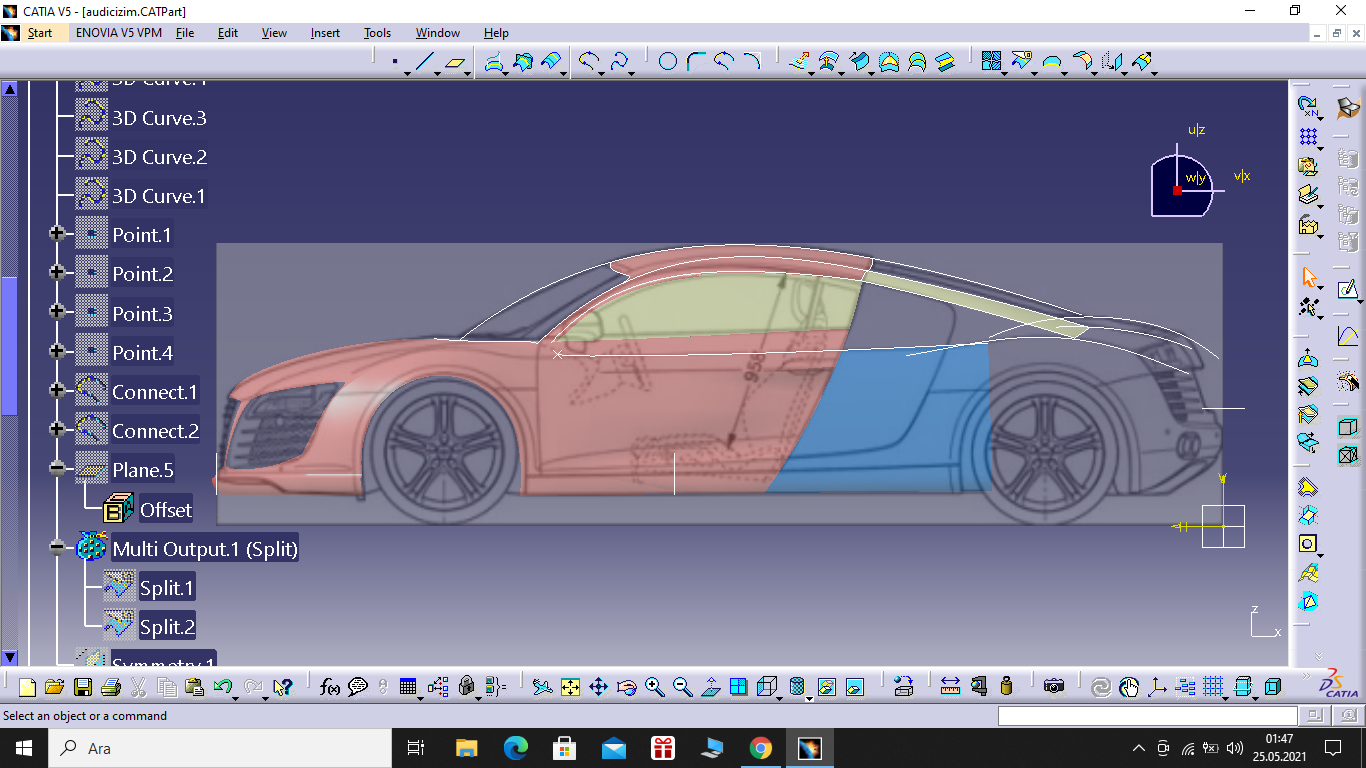
Task: Select 3D Curve.3 in tree
Action: [159, 118]
